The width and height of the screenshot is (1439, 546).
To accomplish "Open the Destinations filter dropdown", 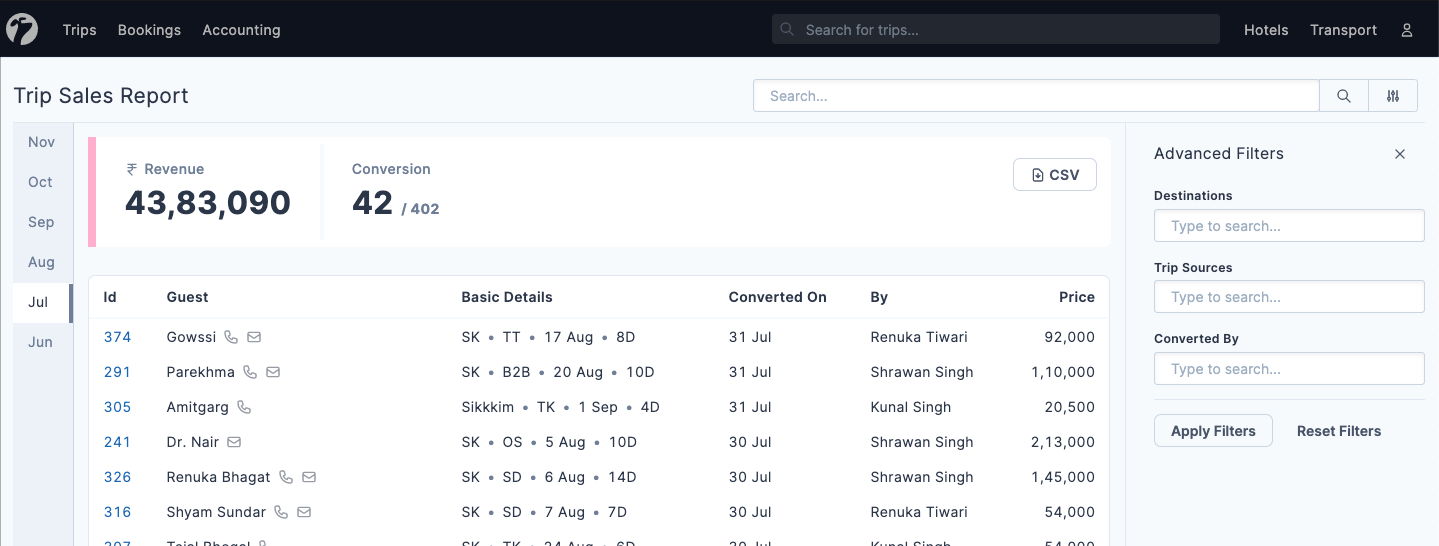I will click(x=1288, y=226).
